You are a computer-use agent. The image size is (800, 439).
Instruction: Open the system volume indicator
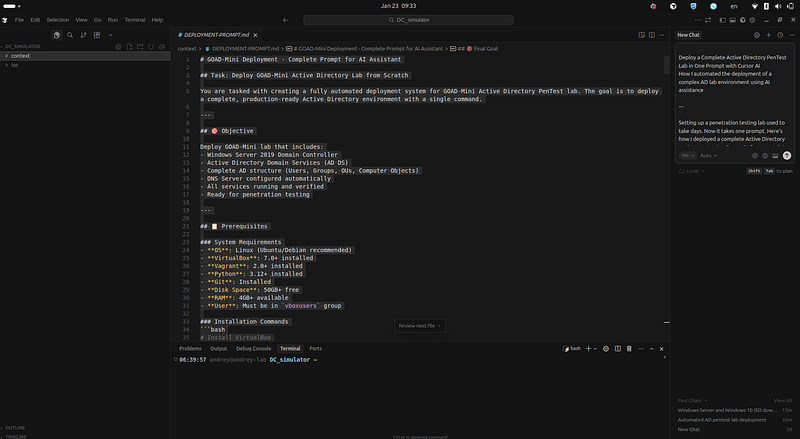(x=778, y=6)
